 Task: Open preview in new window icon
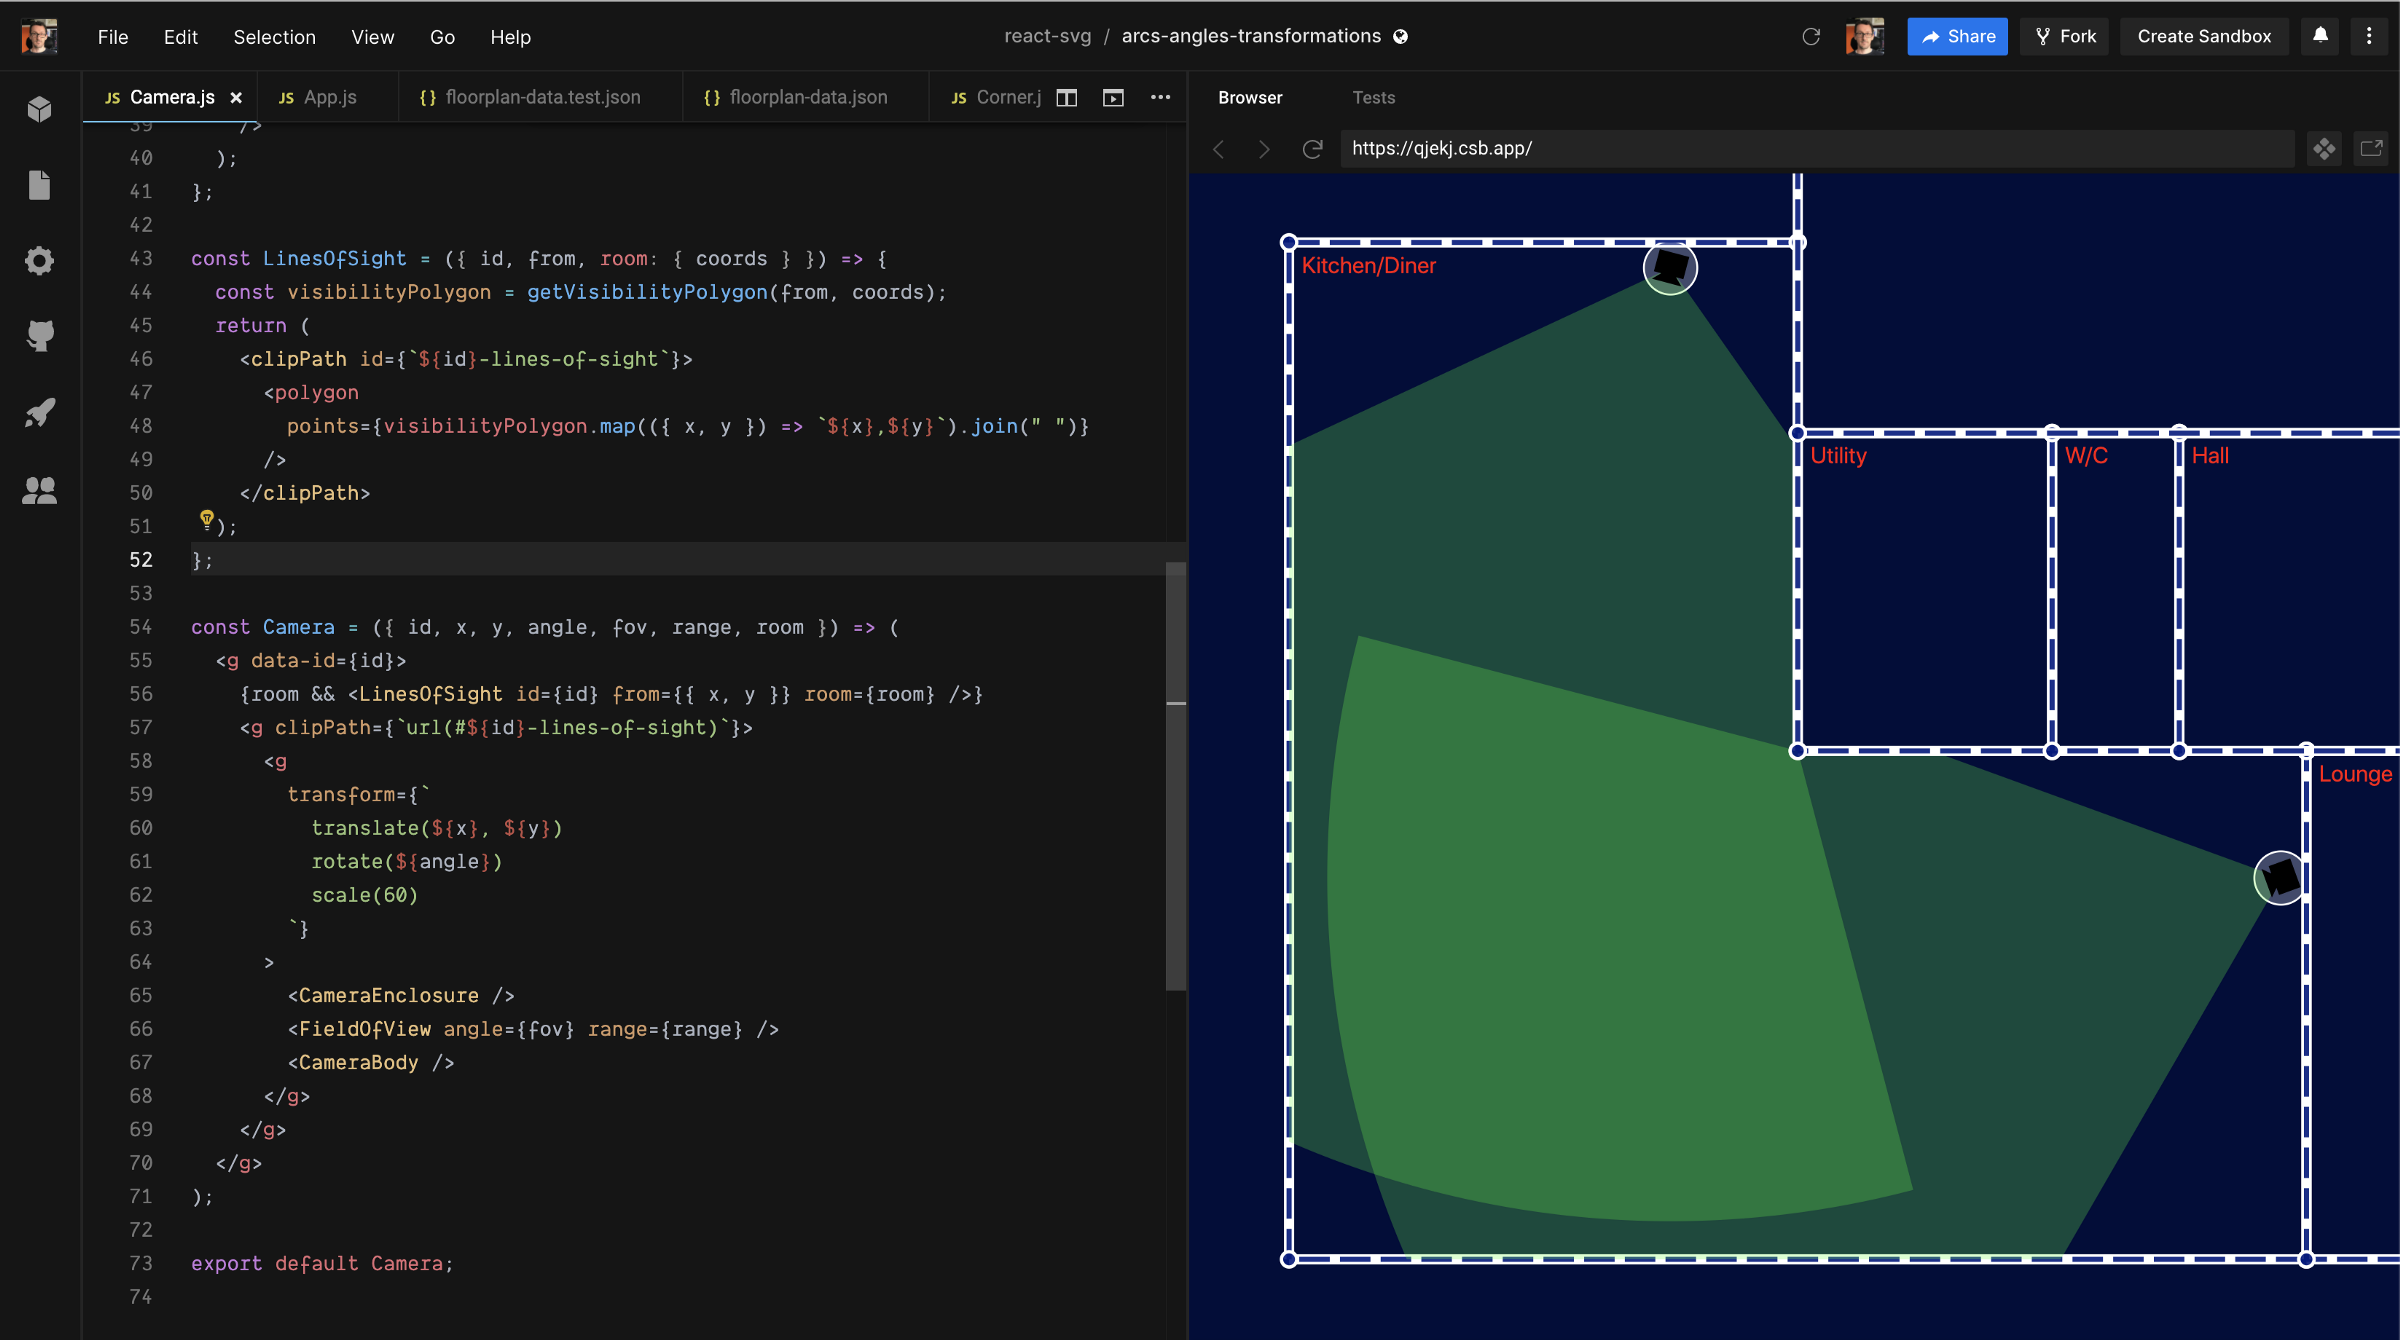pyautogui.click(x=2371, y=149)
